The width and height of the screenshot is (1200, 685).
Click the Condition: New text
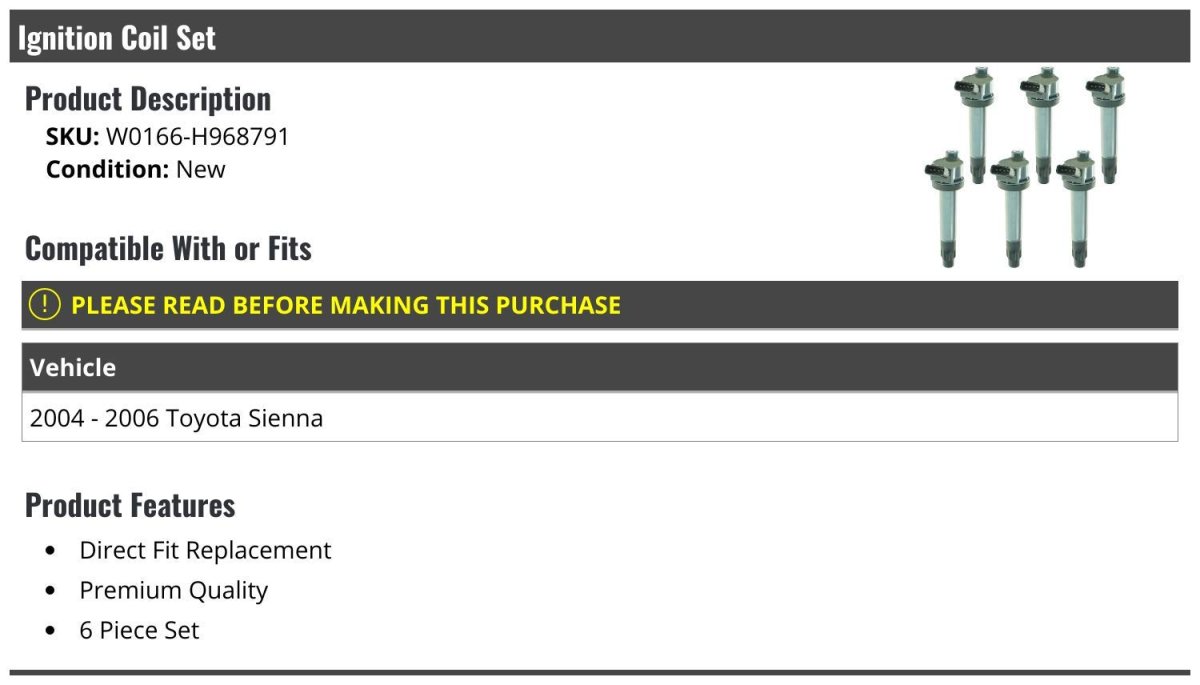pyautogui.click(x=136, y=169)
